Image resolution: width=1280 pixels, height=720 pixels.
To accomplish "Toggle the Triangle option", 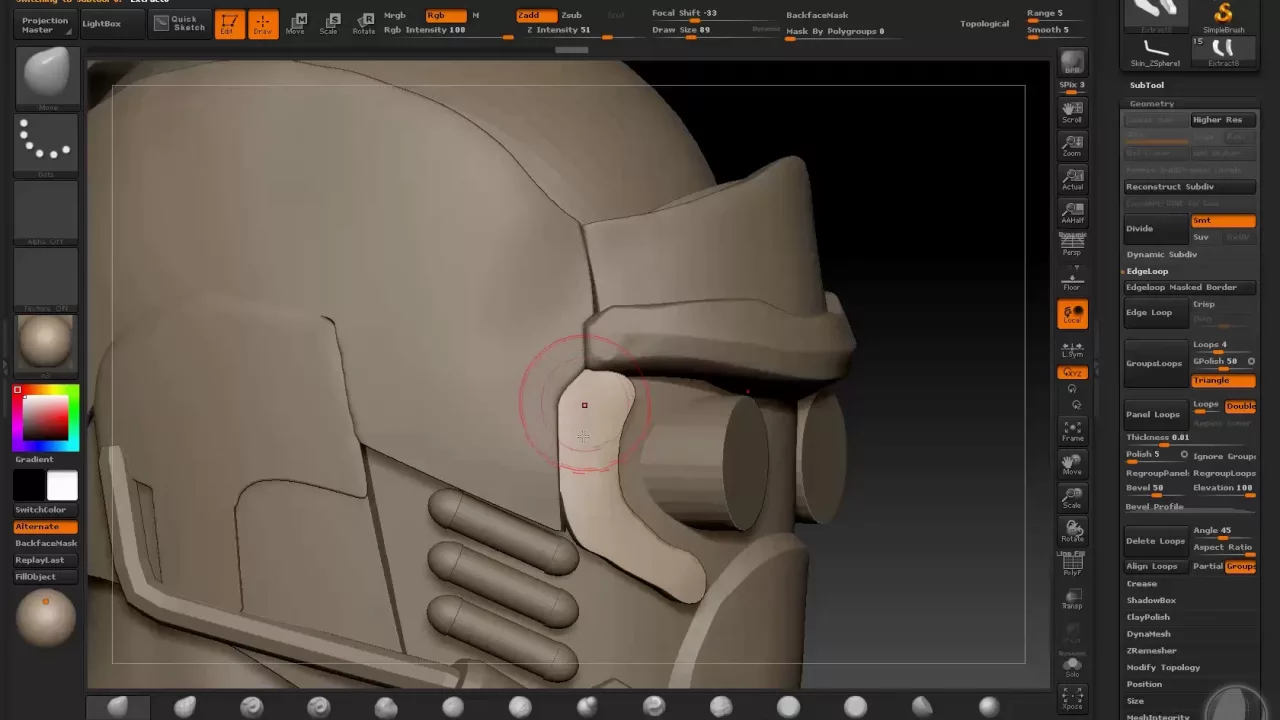I will click(x=1222, y=380).
